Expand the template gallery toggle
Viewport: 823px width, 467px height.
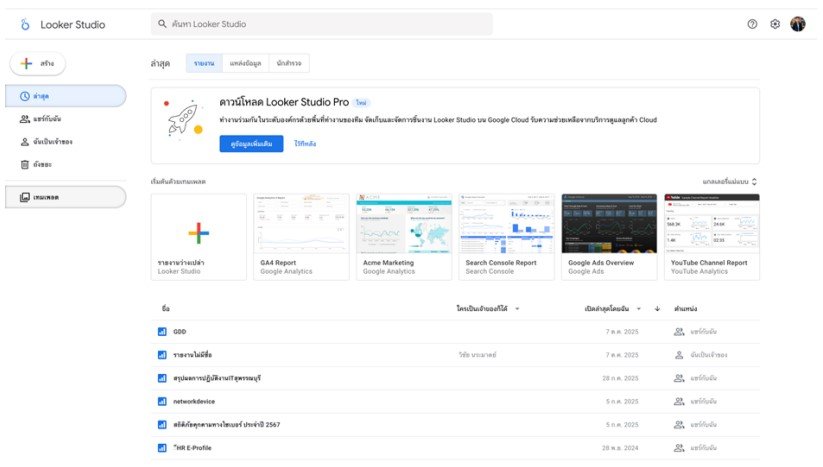point(731,181)
